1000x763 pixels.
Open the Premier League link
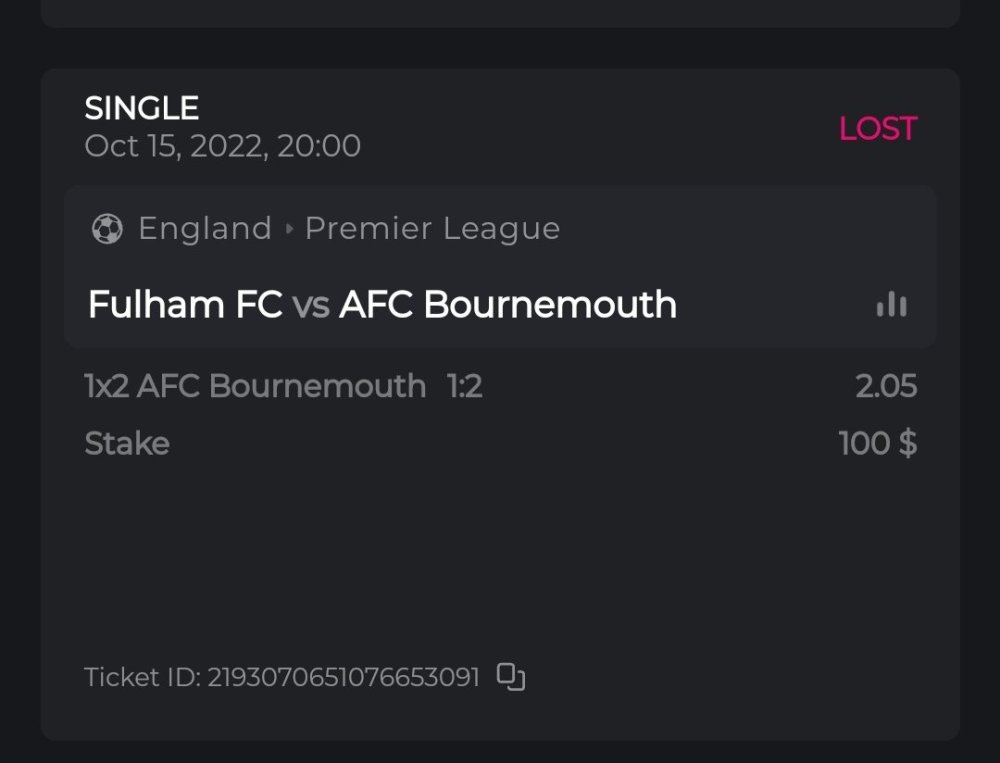pyautogui.click(x=432, y=229)
